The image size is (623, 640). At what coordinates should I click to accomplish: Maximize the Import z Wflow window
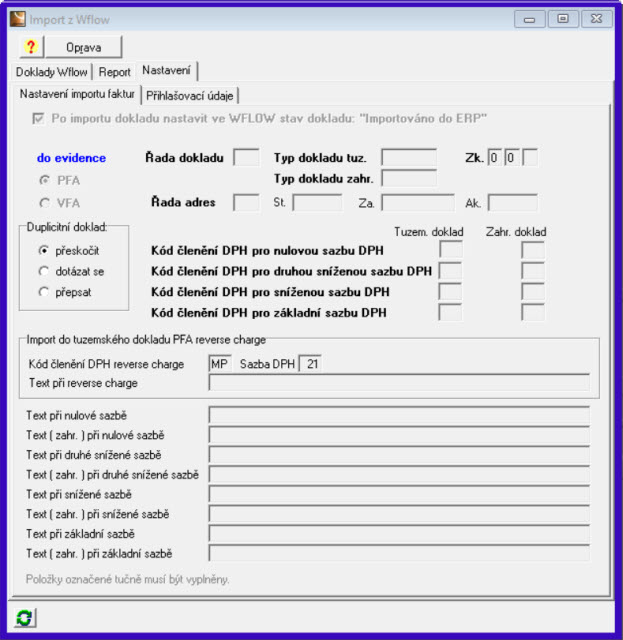(563, 18)
